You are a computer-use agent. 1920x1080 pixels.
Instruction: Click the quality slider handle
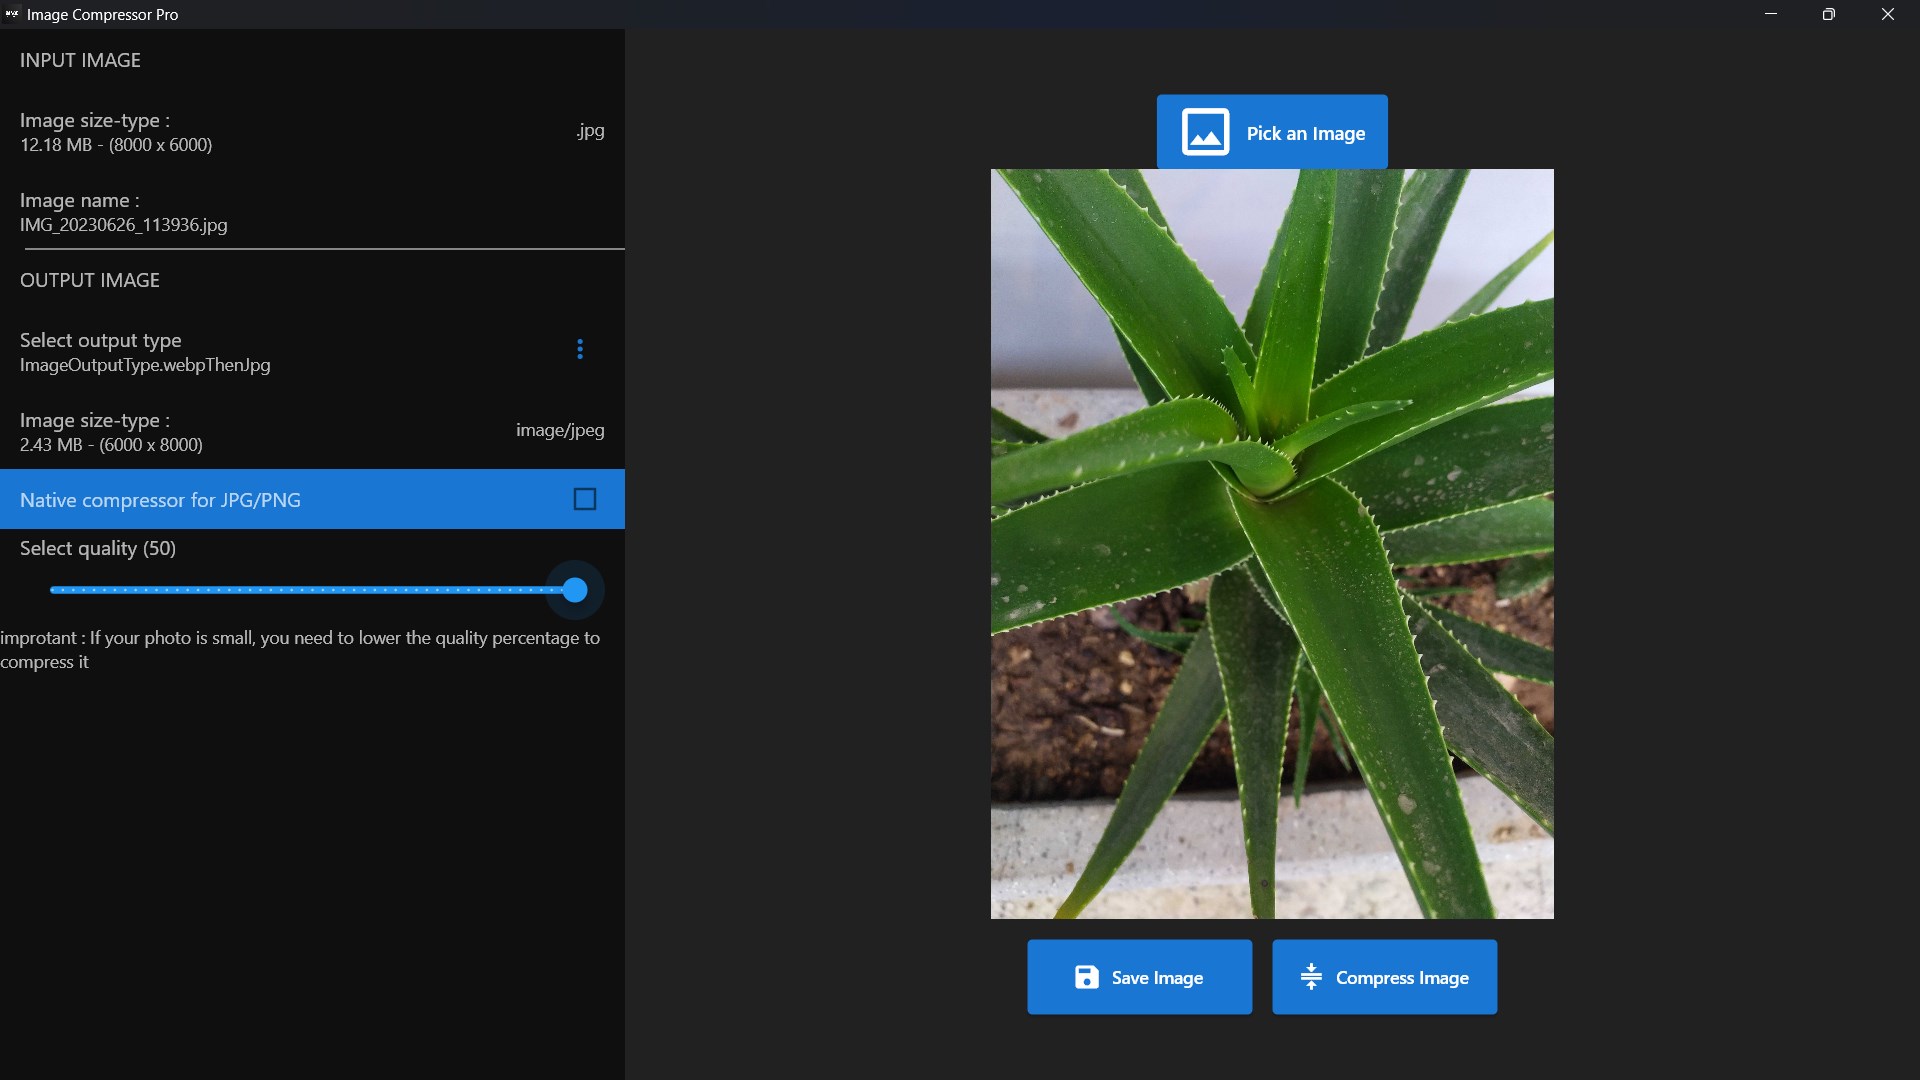click(575, 590)
